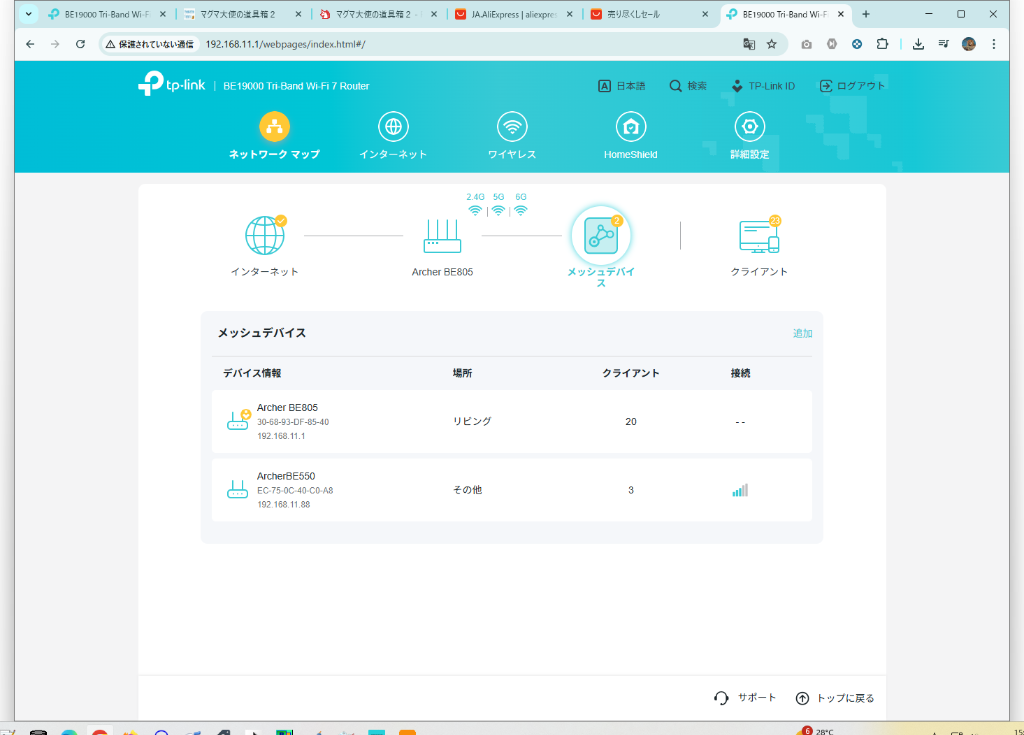Open the Network Map (ネットワーク マップ) icon
1024x735 pixels.
(x=274, y=127)
